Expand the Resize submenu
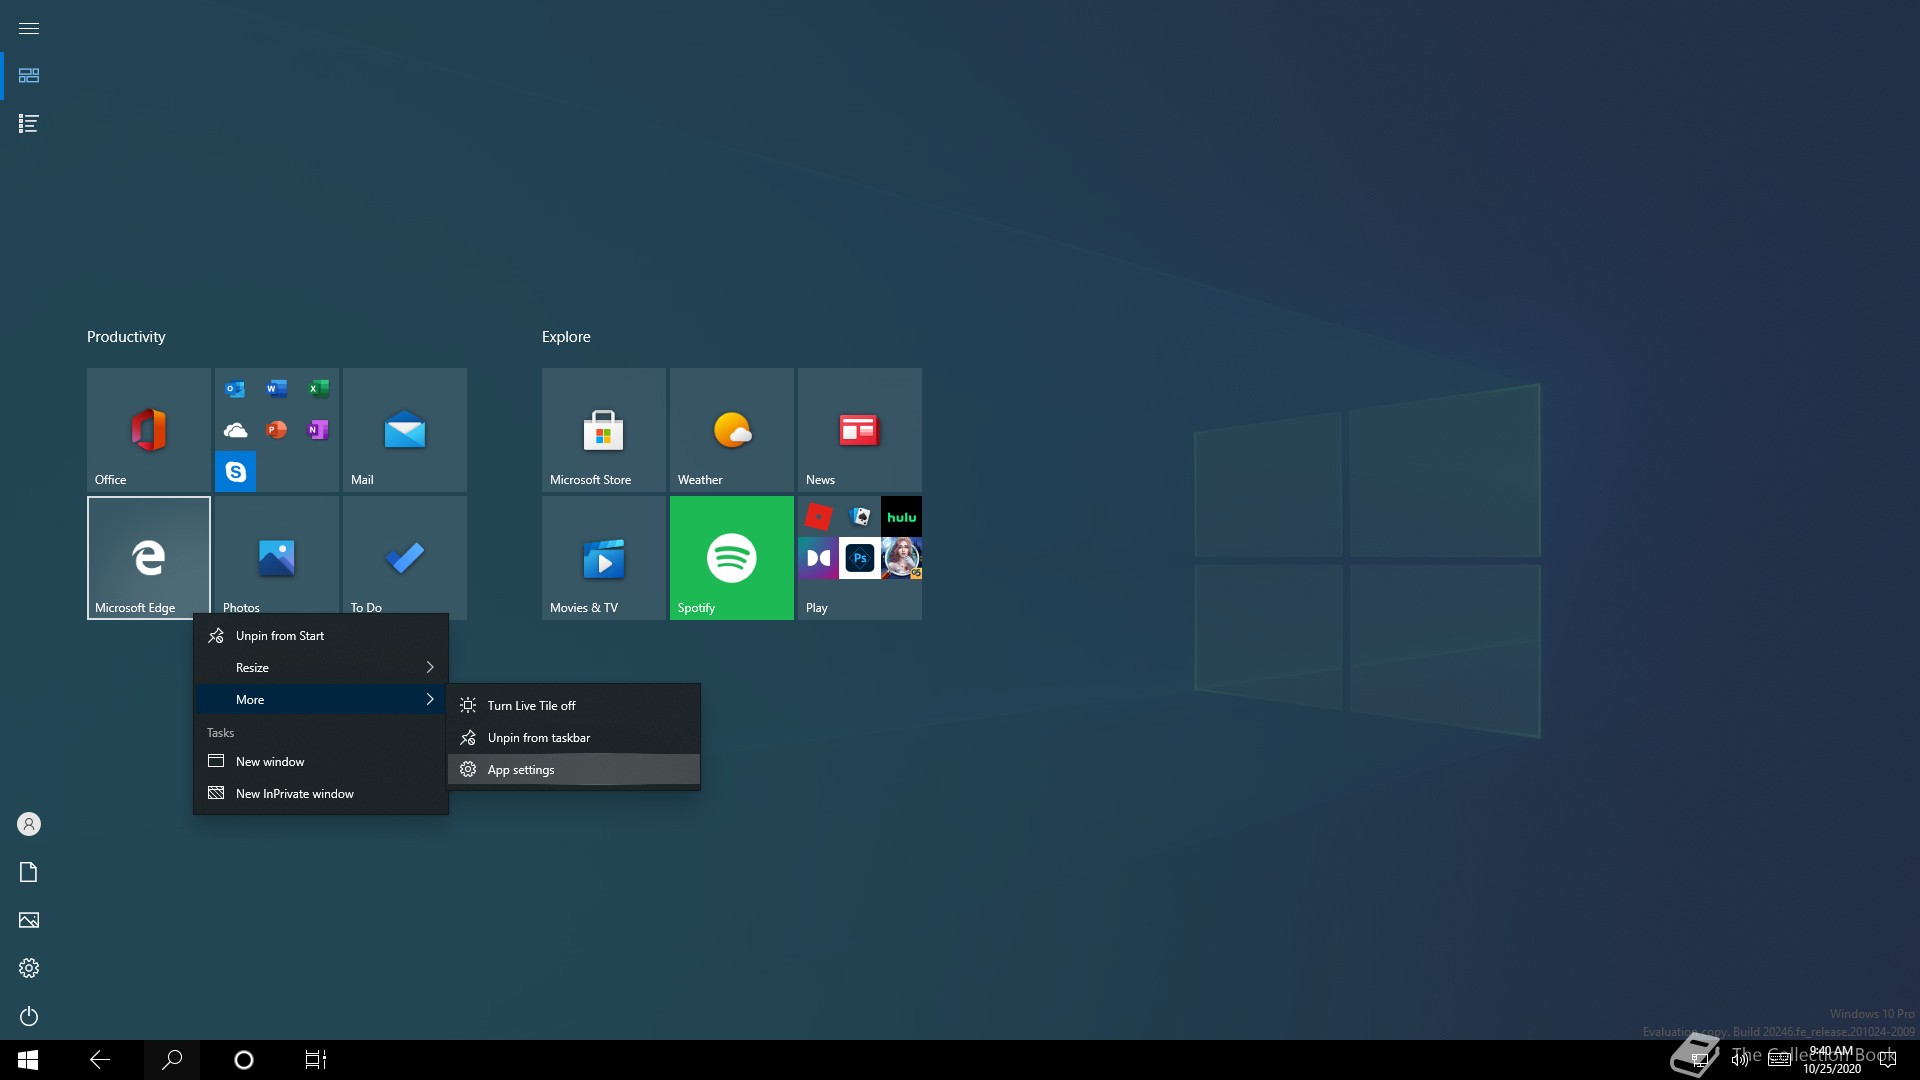This screenshot has height=1080, width=1920. point(320,668)
